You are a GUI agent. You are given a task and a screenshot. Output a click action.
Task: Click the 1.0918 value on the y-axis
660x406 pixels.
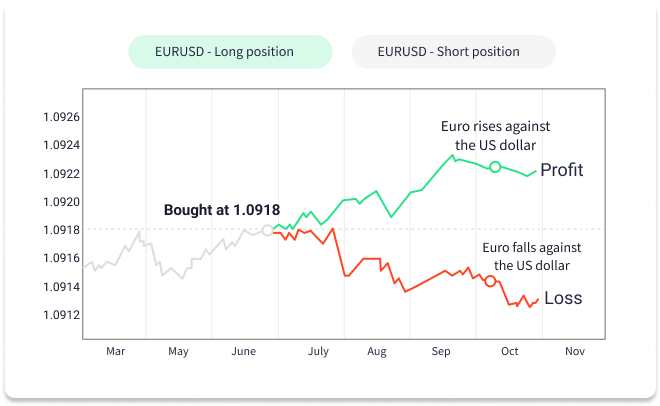(60, 230)
